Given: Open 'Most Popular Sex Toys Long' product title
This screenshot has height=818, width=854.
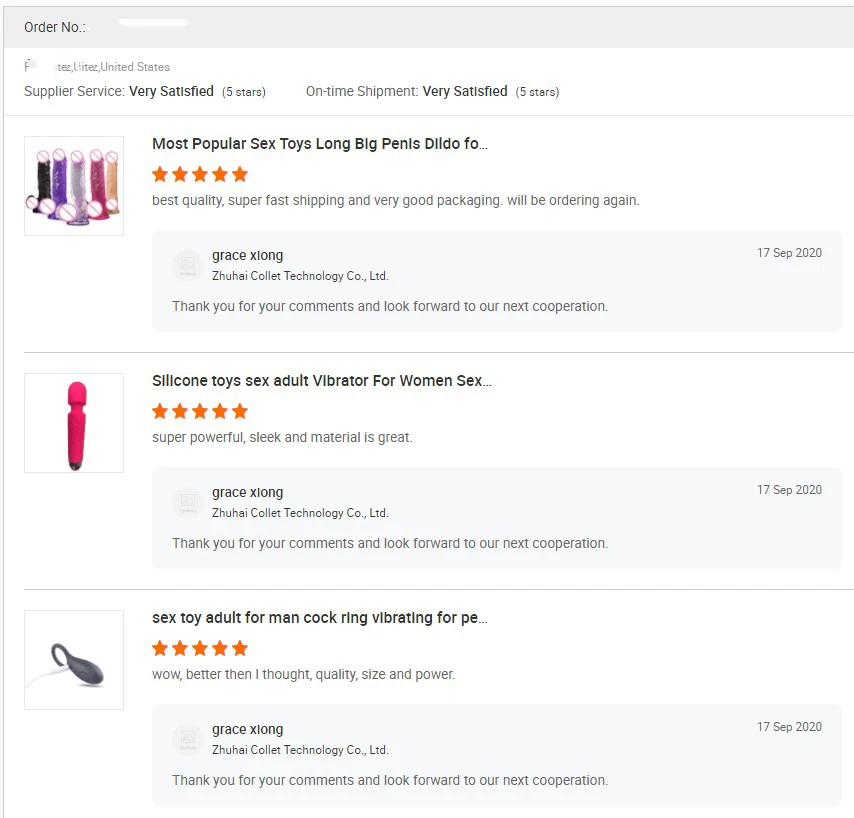Looking at the screenshot, I should coord(319,144).
